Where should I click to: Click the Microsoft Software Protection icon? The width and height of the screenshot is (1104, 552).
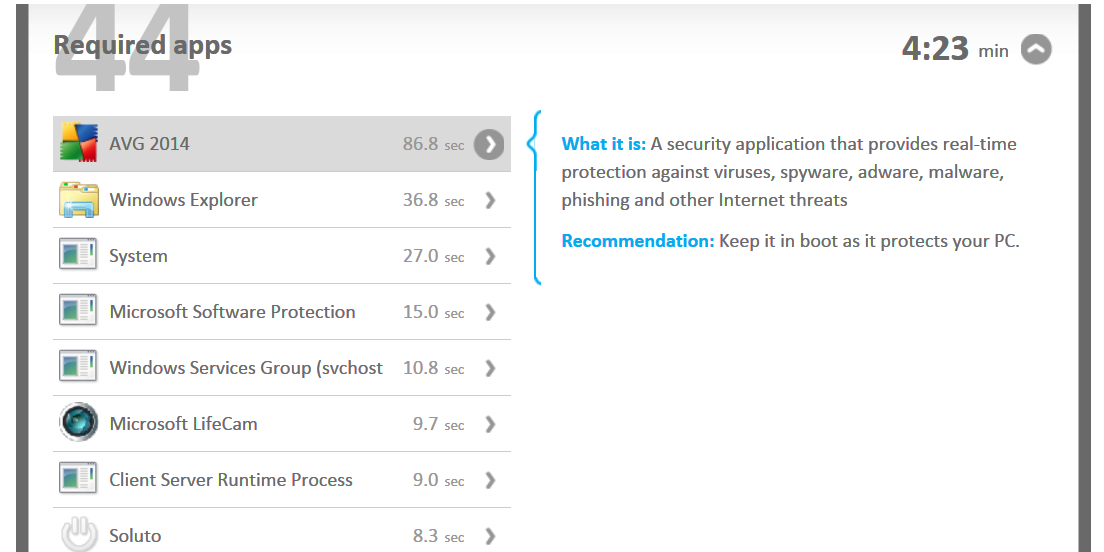(78, 311)
